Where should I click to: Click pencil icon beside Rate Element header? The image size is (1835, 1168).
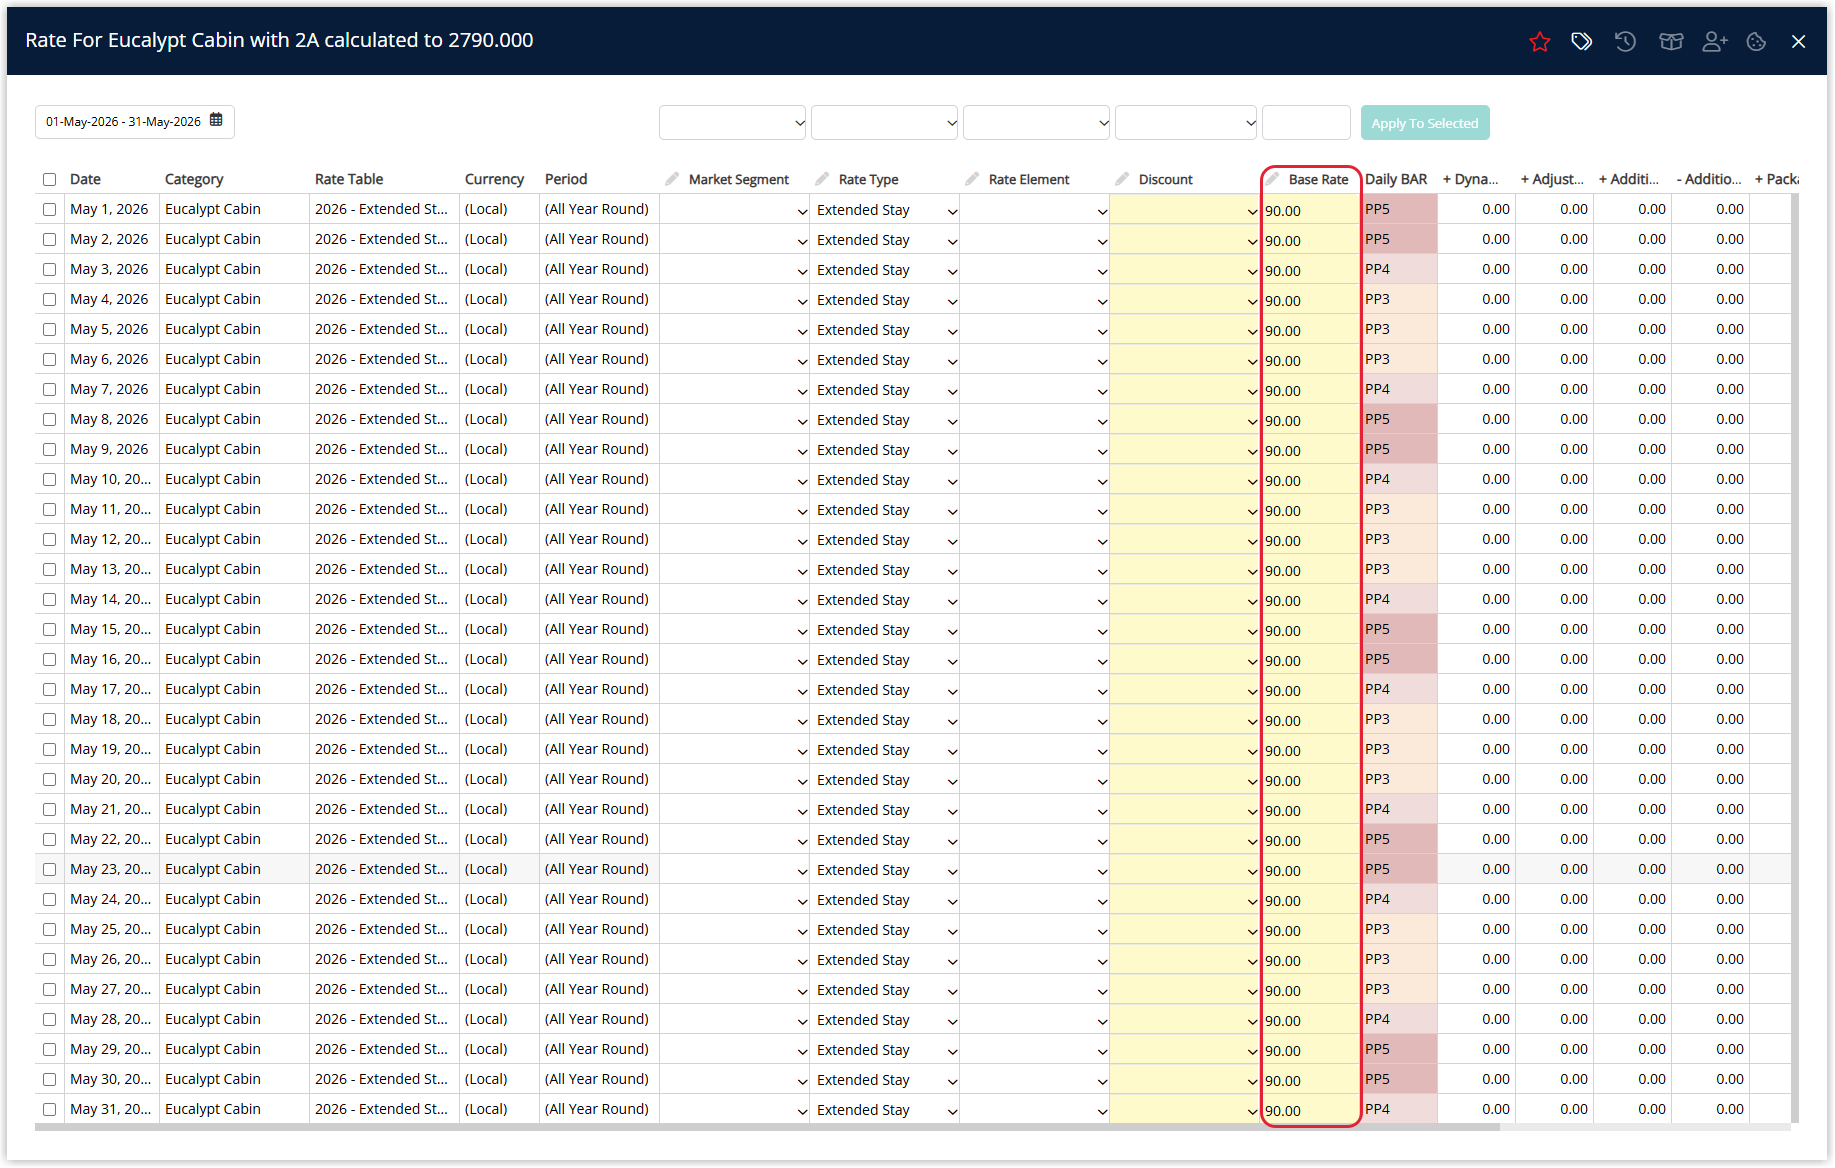972,179
